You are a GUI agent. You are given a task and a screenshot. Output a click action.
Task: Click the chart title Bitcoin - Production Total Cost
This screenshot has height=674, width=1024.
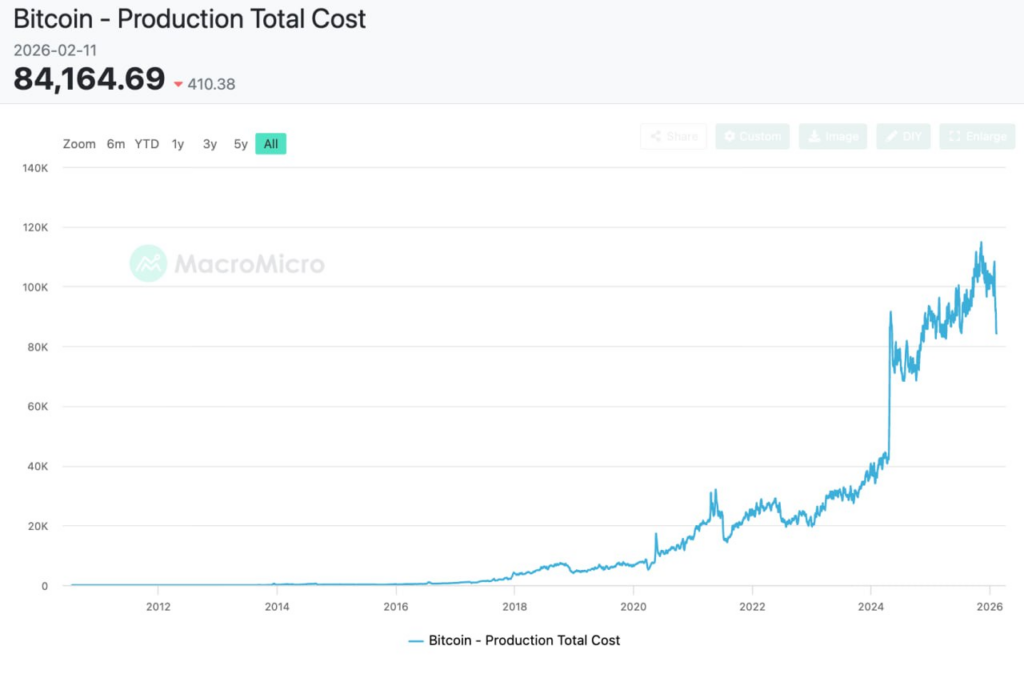coord(190,18)
